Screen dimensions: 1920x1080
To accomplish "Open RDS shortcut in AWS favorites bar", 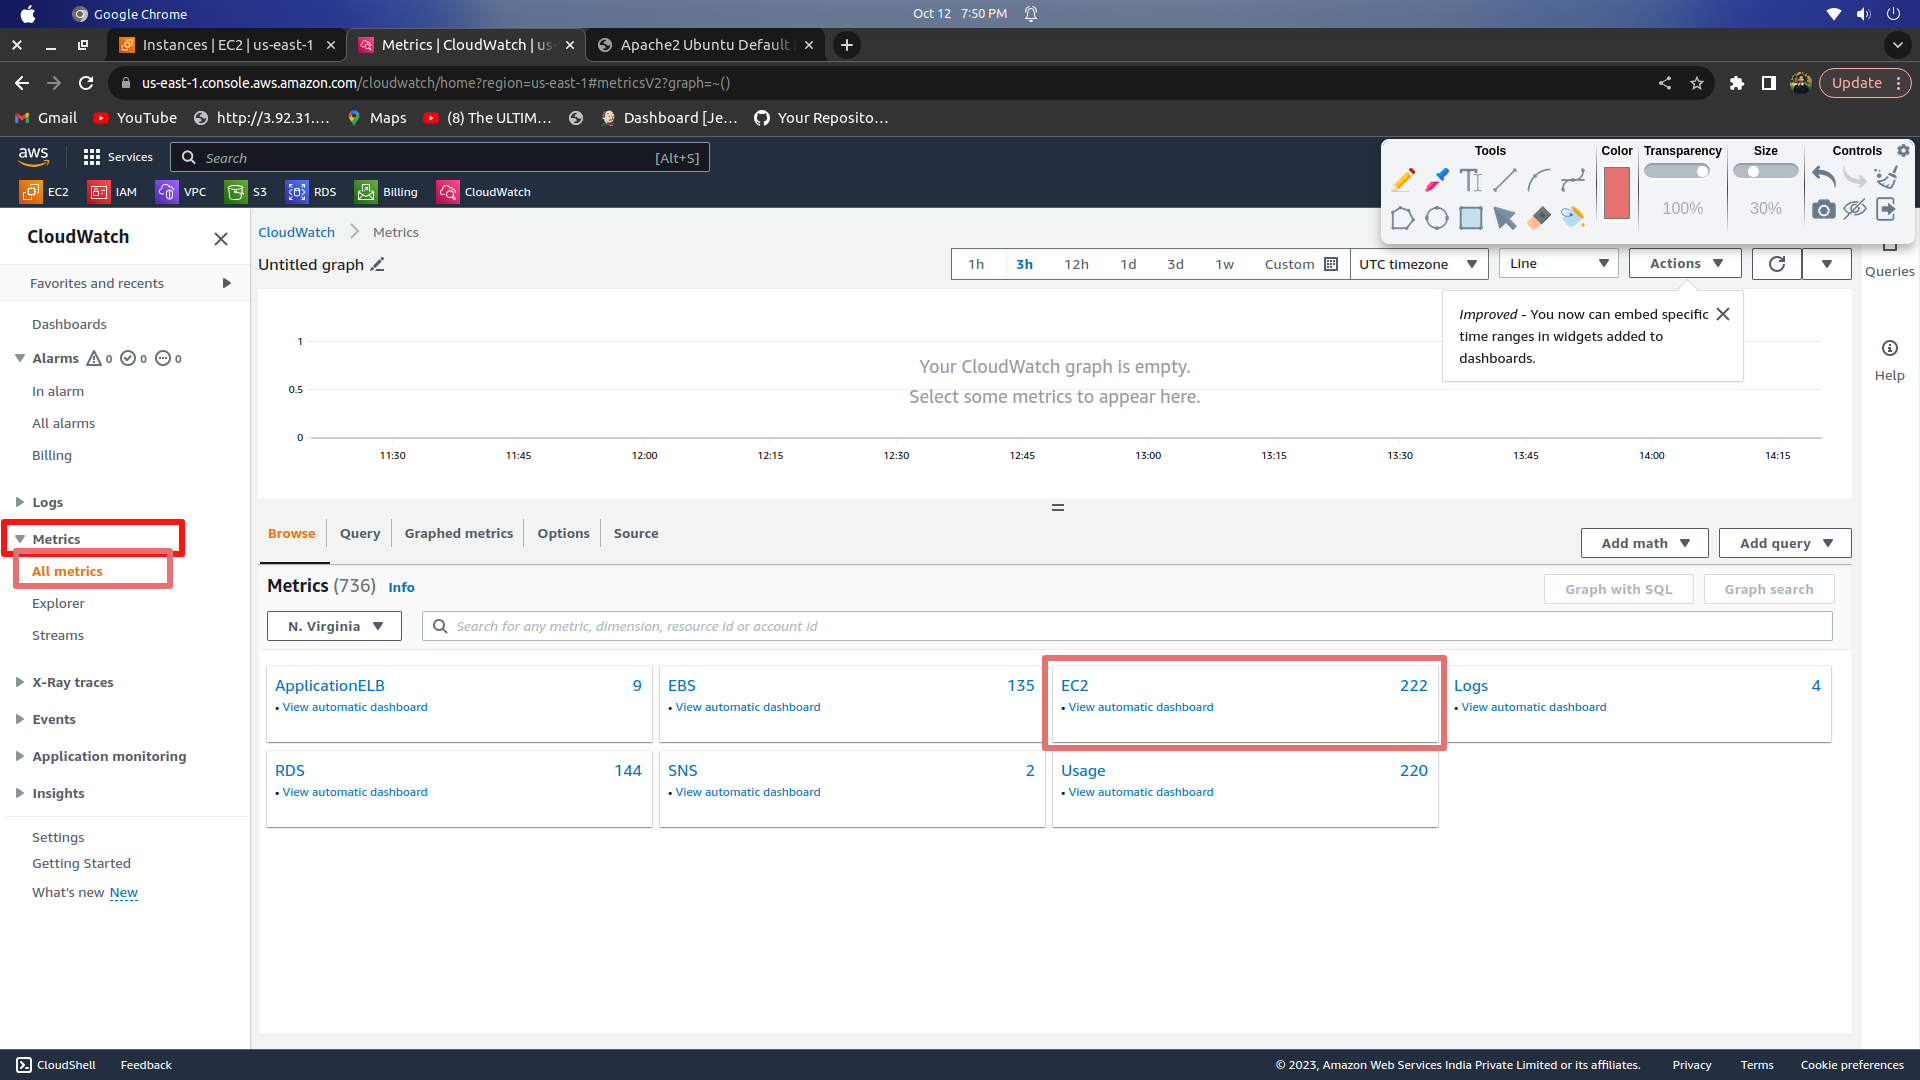I will tap(312, 192).
